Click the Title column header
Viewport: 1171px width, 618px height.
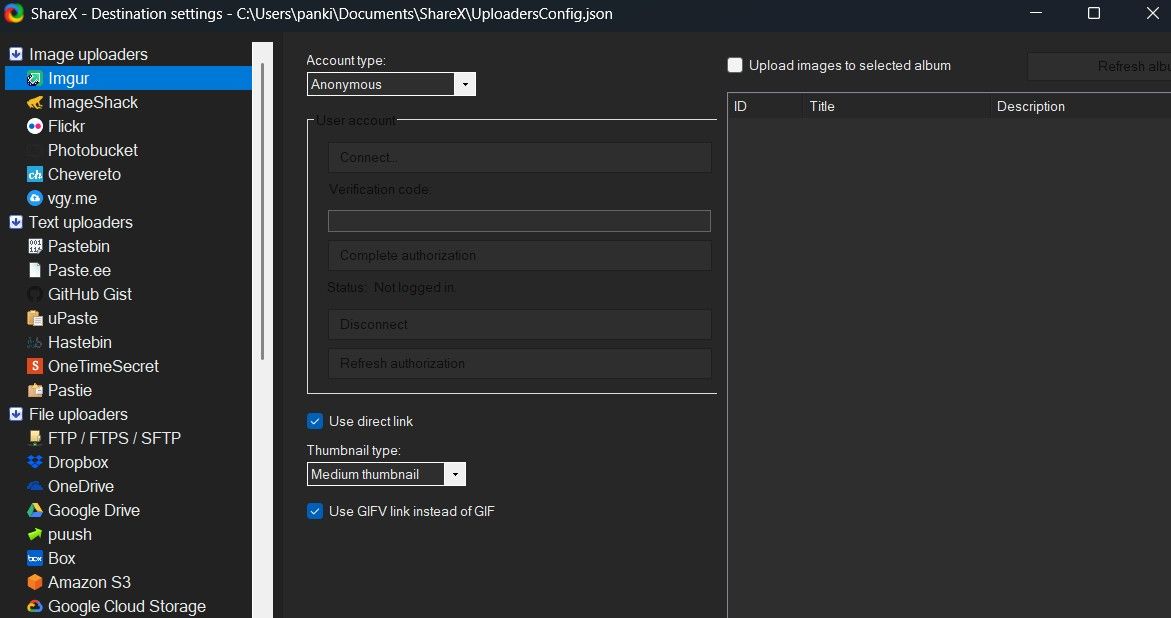[x=896, y=106]
